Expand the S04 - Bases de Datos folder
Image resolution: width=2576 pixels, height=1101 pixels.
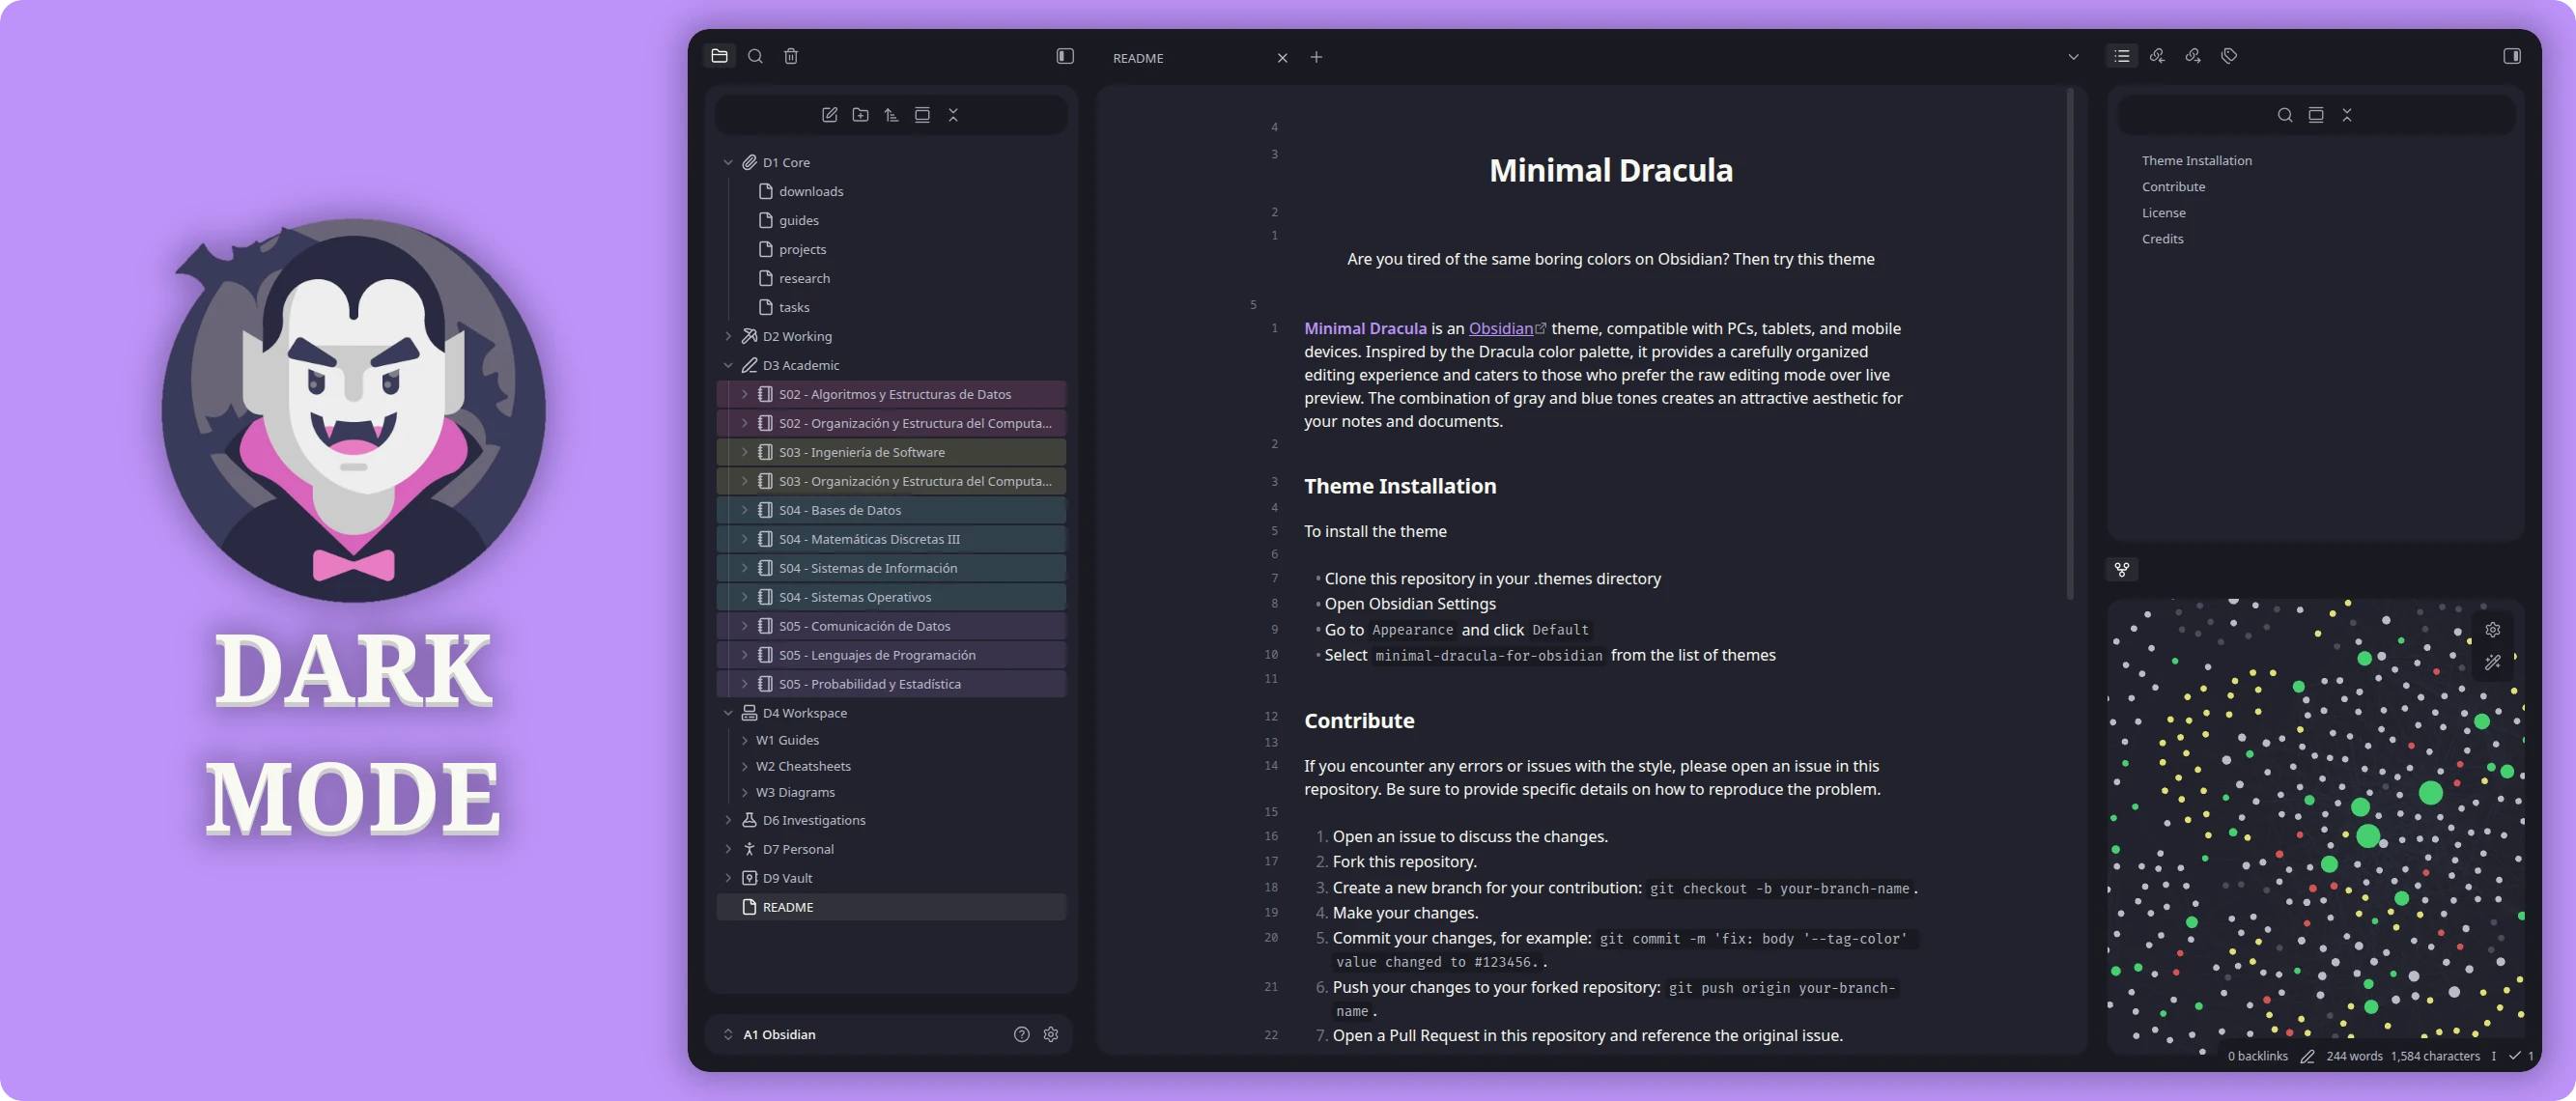744,510
